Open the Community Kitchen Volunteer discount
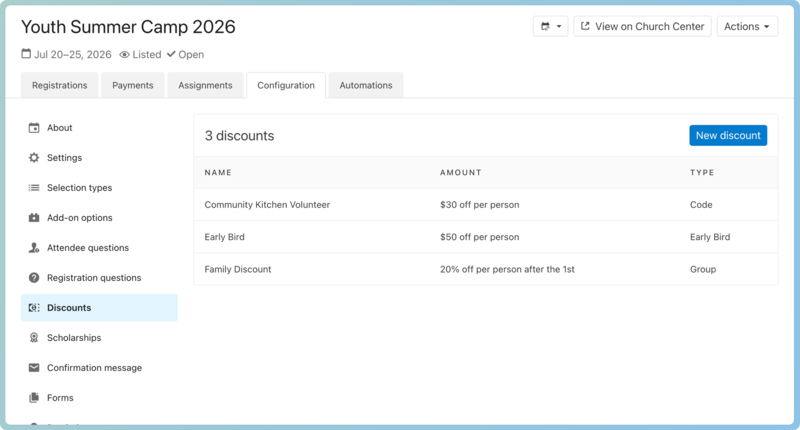Screen dimensions: 800x430 point(267,205)
